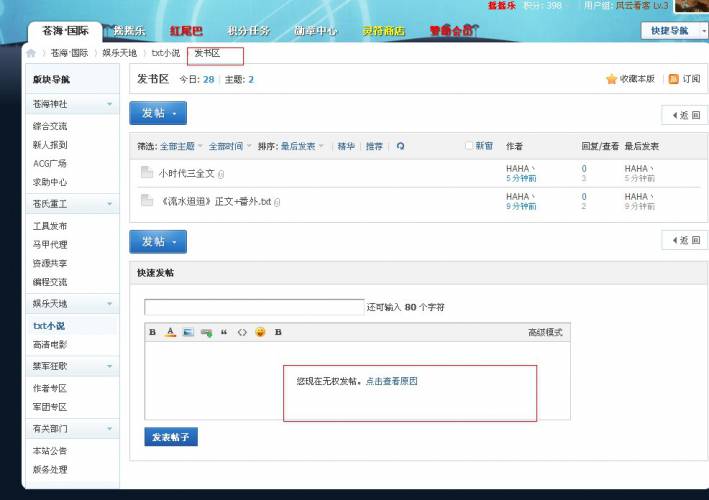Open the 全部主题 filter dropdown

181,146
